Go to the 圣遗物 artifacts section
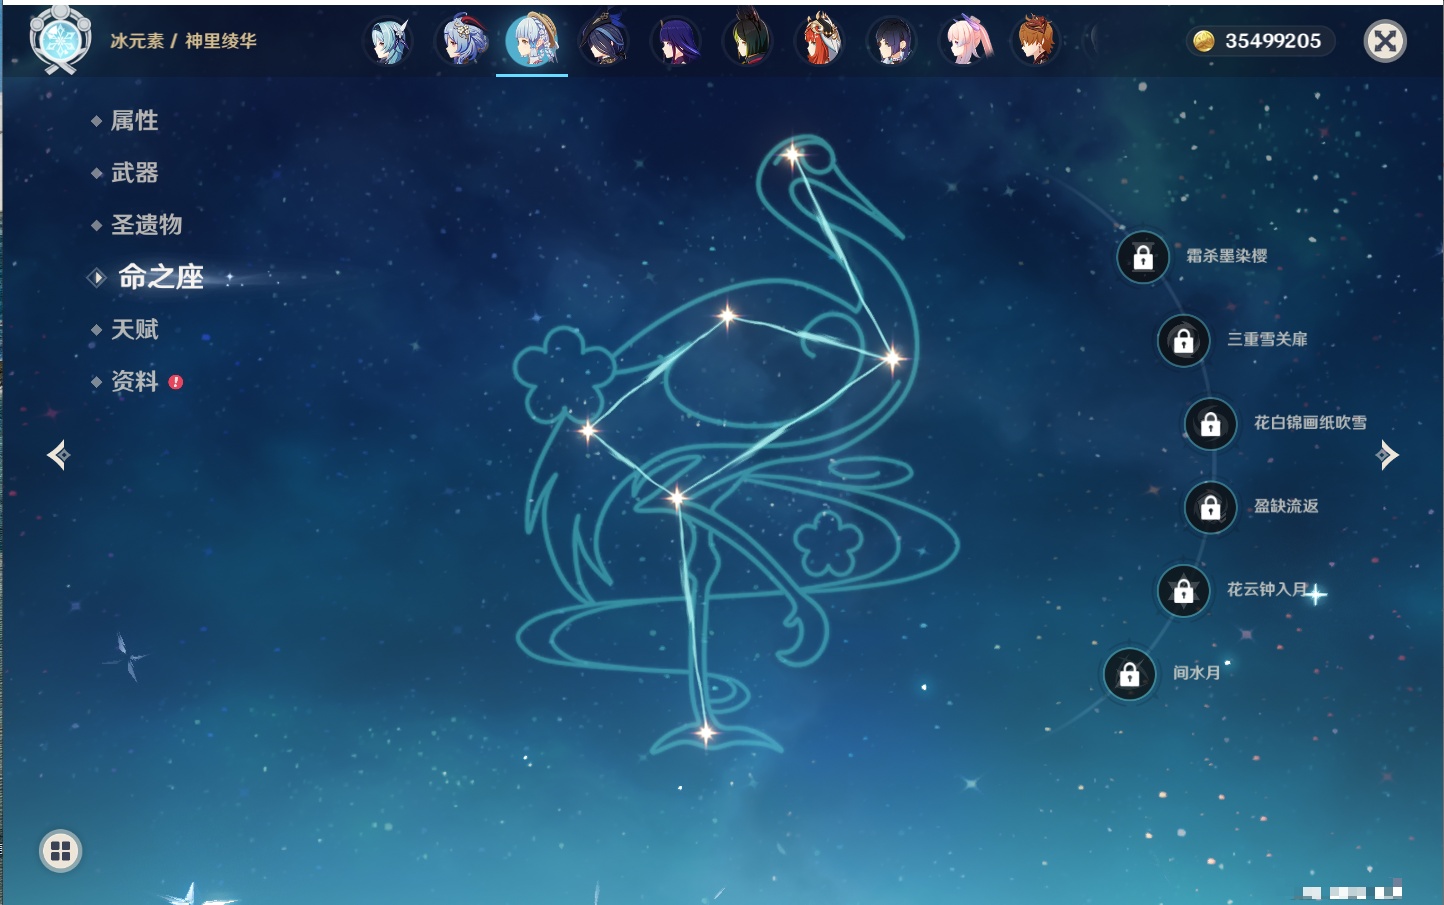Viewport: 1444px width, 905px height. [146, 225]
